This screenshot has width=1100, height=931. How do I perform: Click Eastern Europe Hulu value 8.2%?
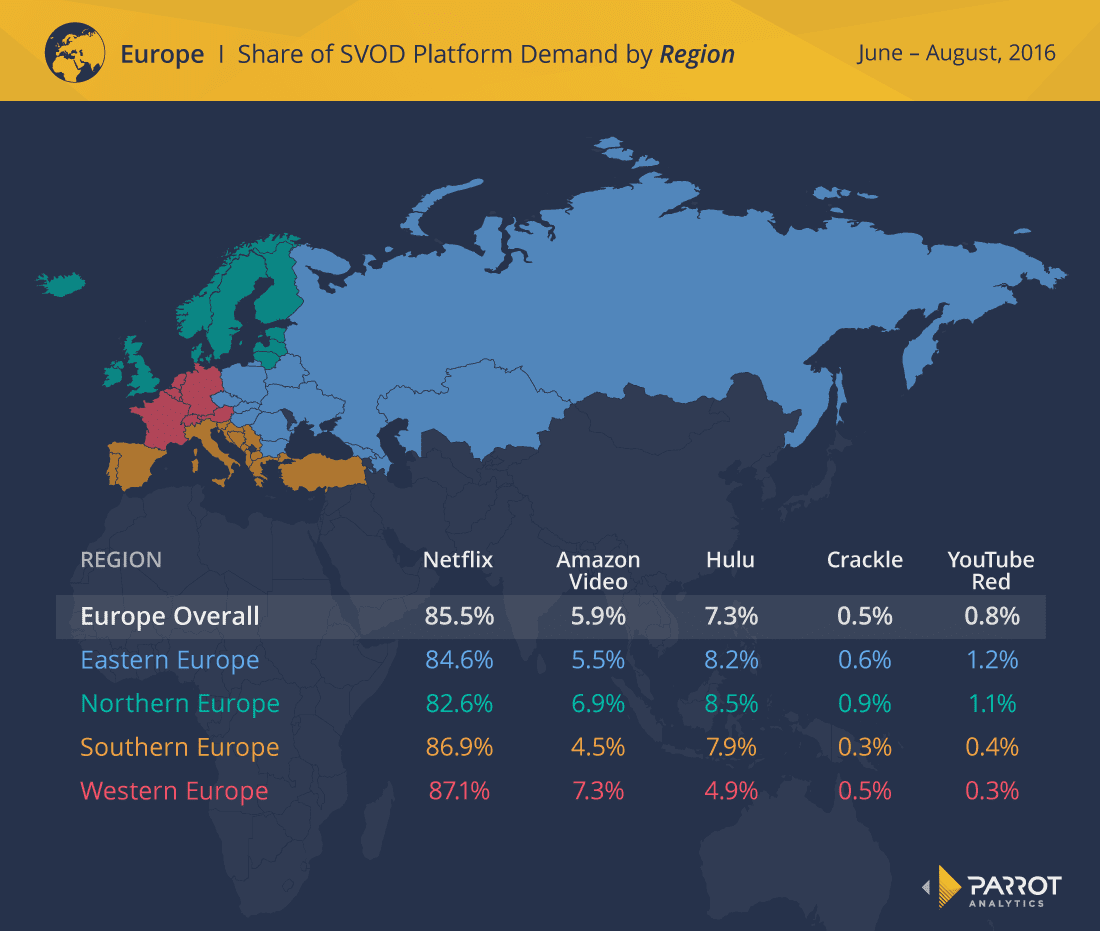pyautogui.click(x=731, y=660)
